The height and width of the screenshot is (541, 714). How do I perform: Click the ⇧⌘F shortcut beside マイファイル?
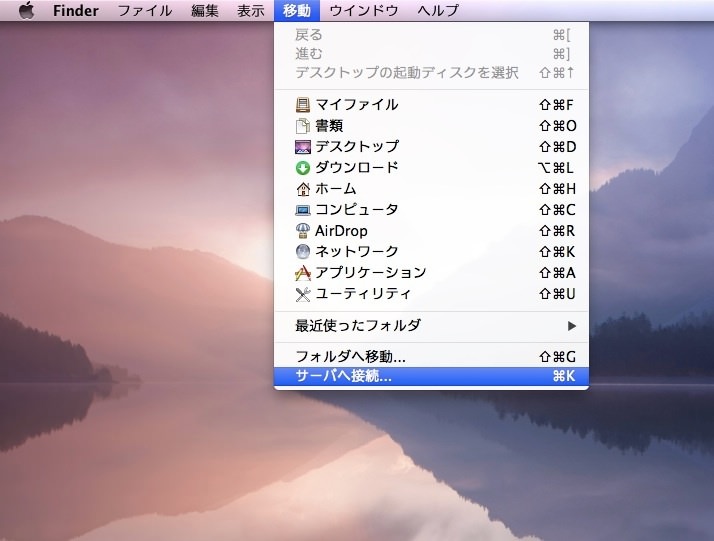click(556, 105)
